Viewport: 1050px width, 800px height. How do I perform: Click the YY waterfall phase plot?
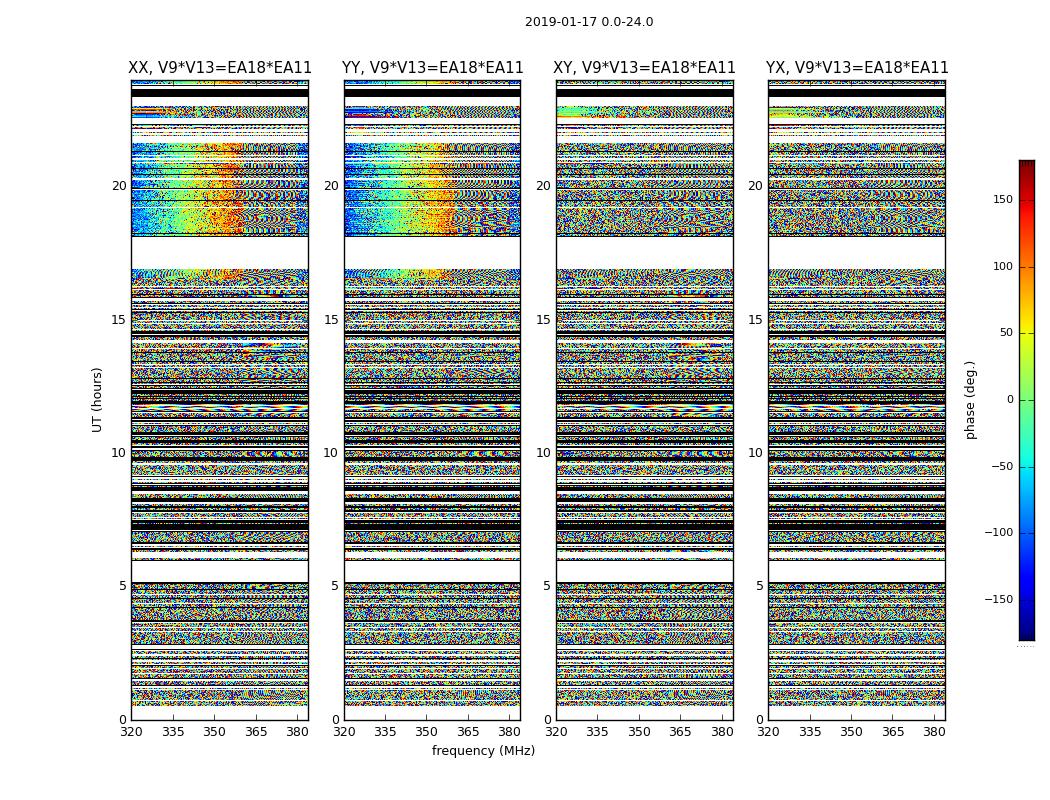pos(433,400)
